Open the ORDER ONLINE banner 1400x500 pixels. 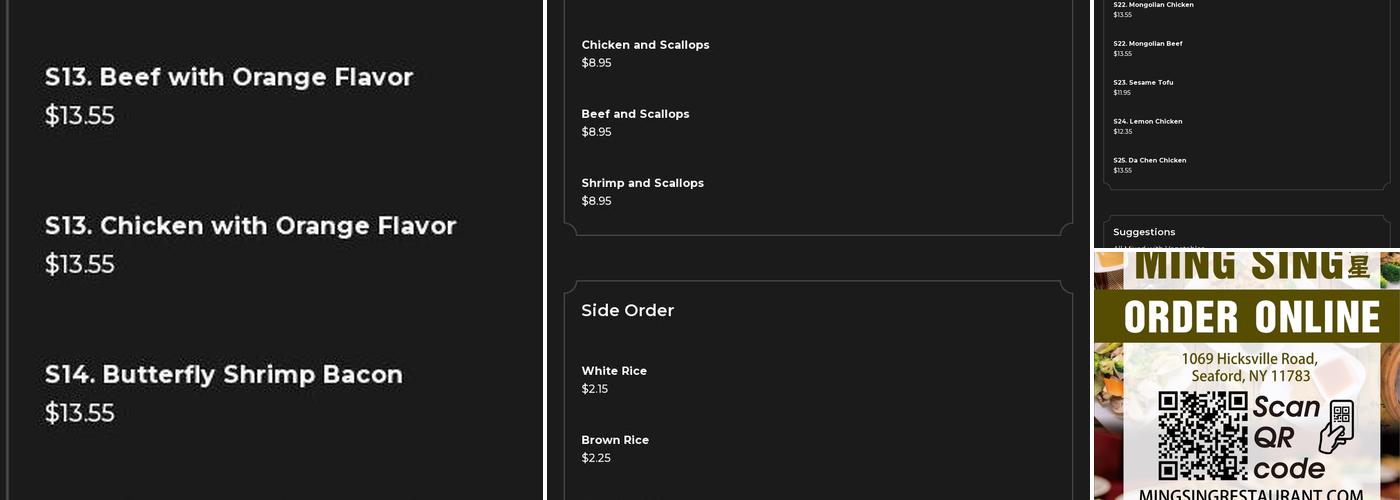click(x=1252, y=317)
